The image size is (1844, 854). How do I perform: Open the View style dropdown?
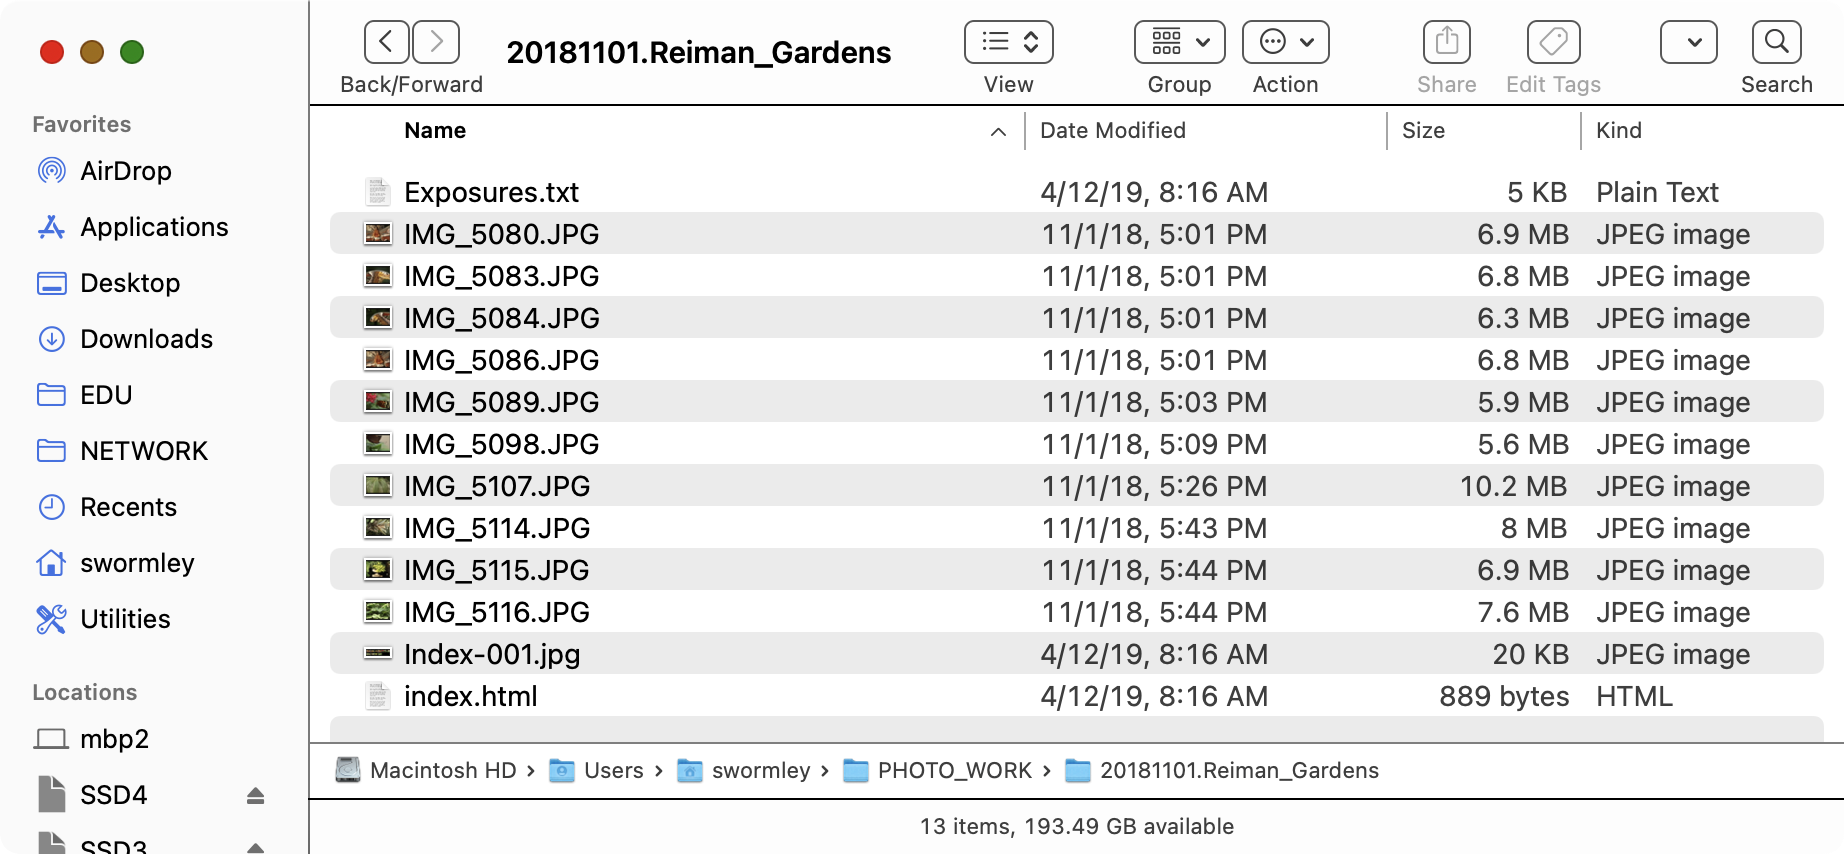click(1008, 43)
